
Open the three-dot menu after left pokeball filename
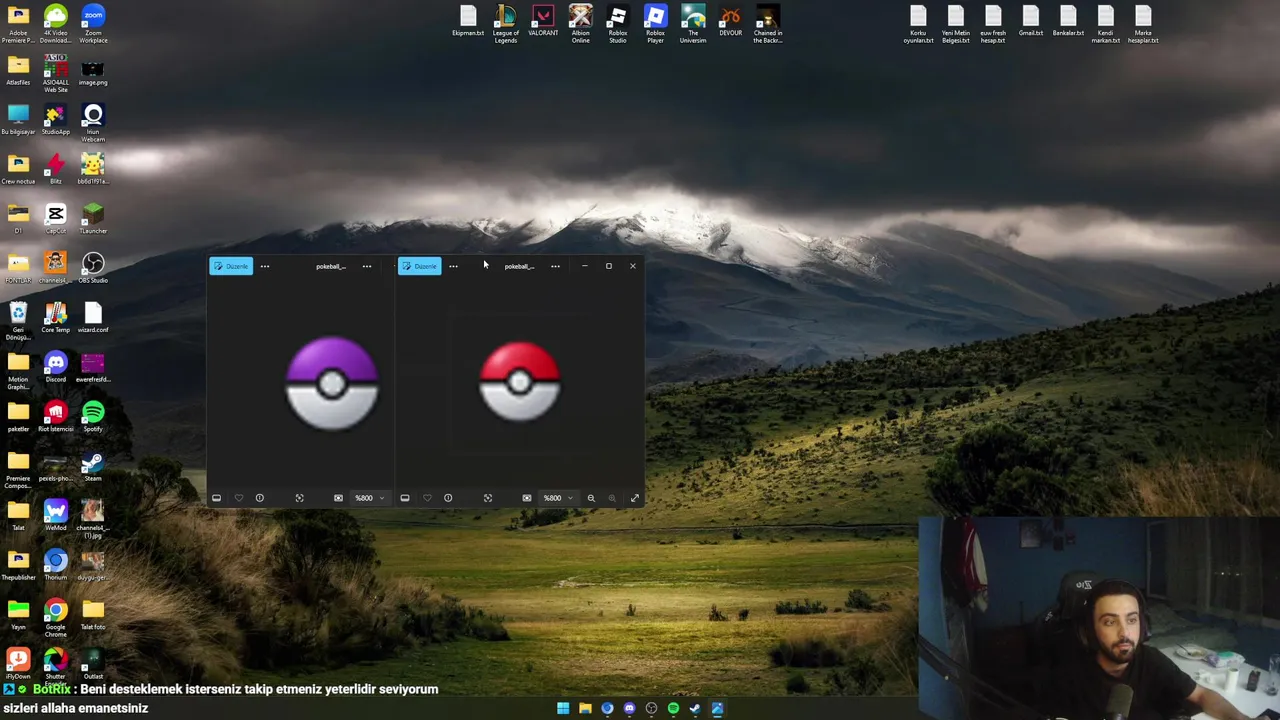[x=367, y=266]
